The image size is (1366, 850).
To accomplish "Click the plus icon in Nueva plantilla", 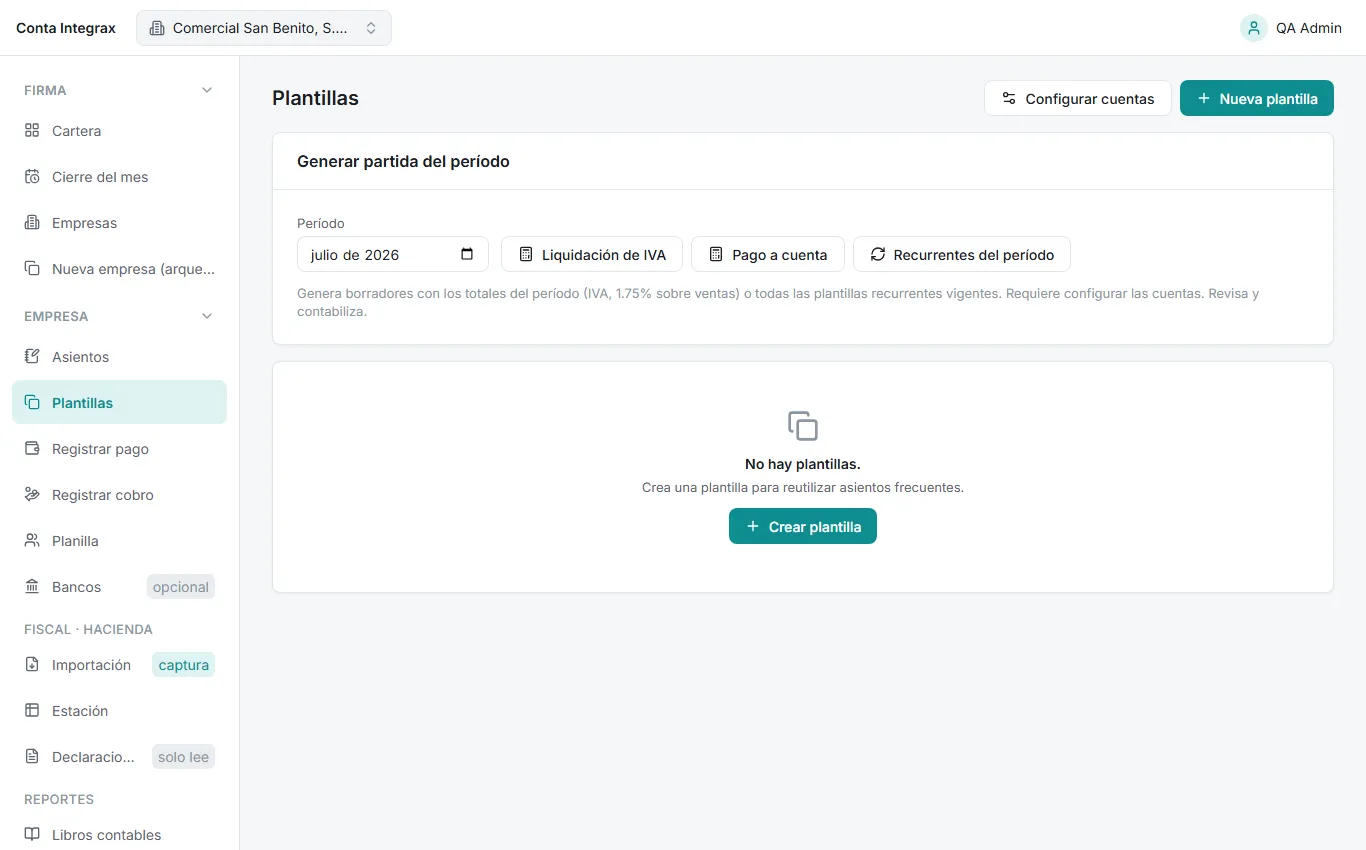I will click(1204, 98).
